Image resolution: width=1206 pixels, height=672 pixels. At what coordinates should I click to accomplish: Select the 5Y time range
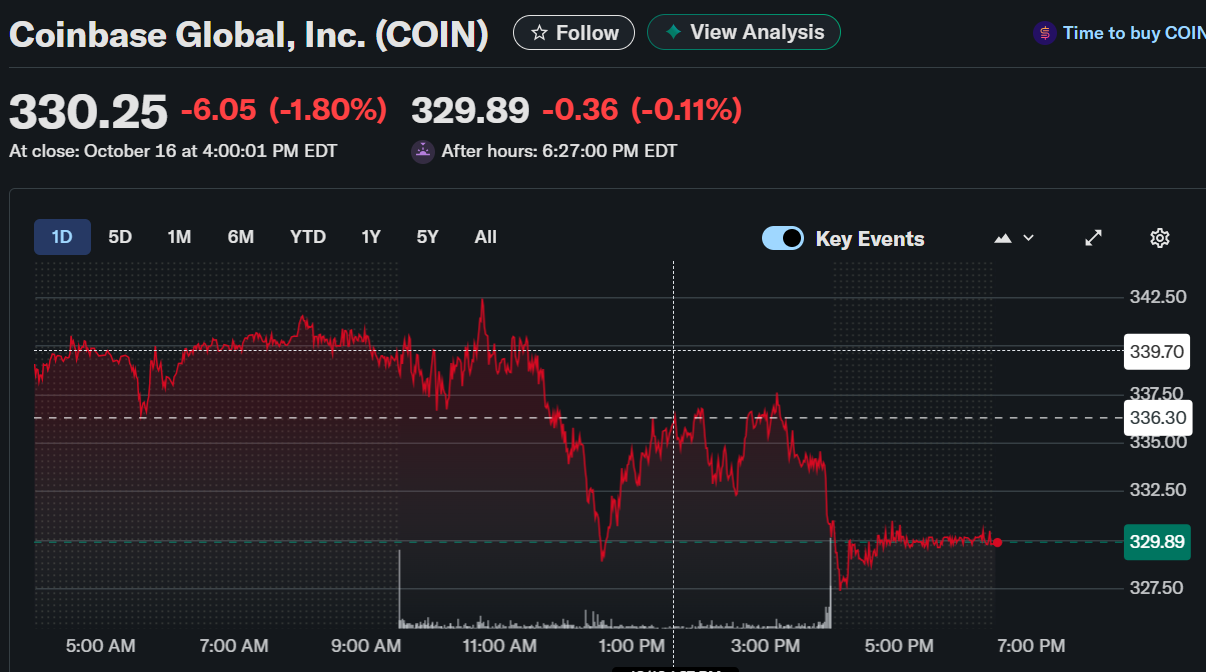(427, 237)
